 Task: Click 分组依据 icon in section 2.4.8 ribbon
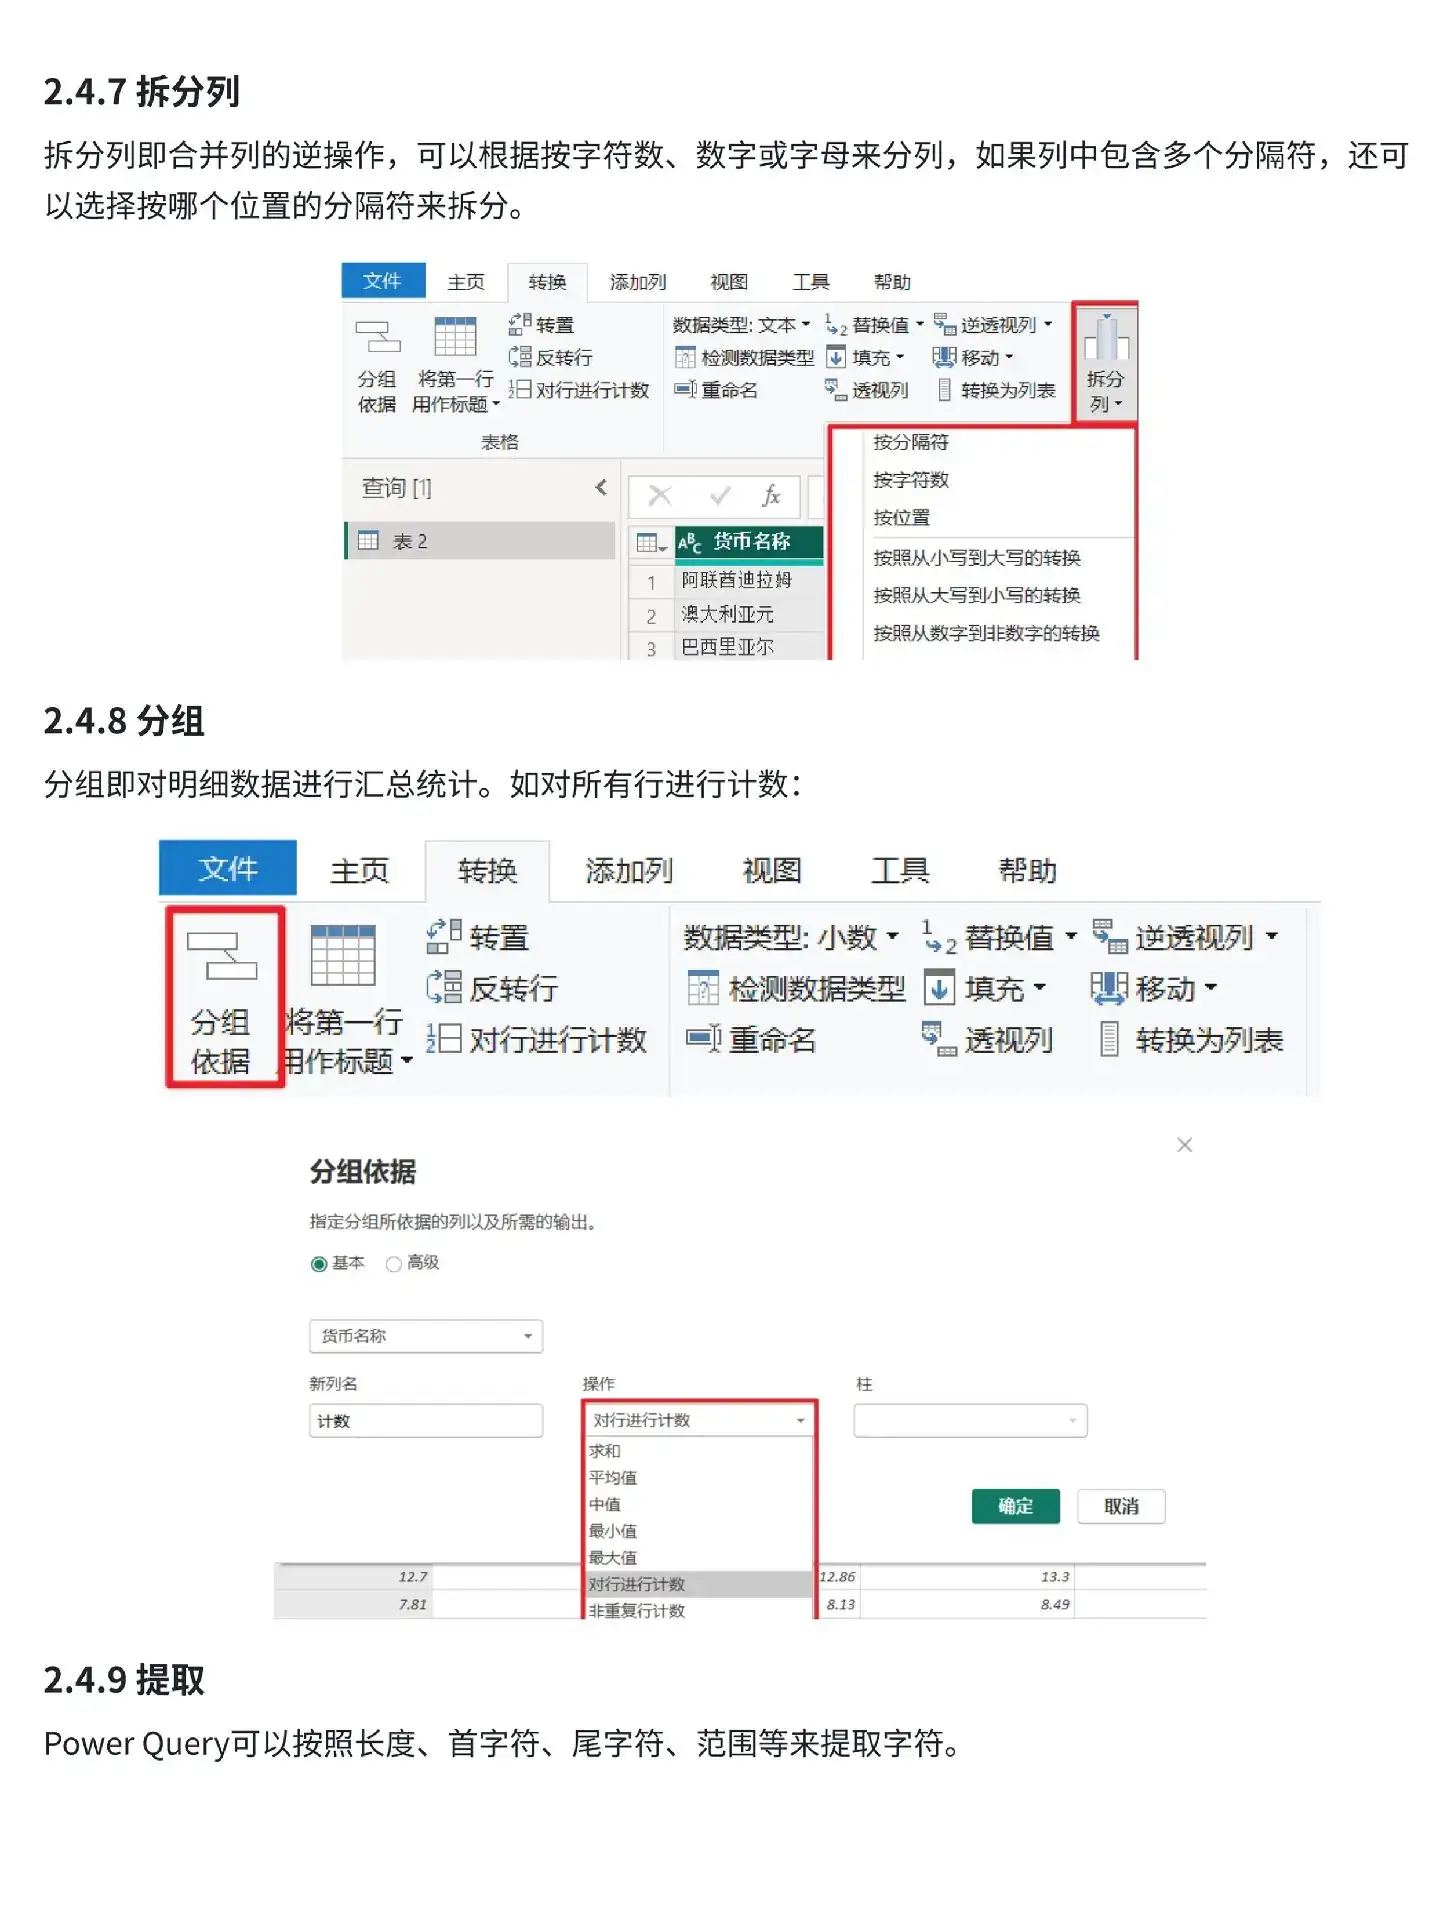click(x=221, y=955)
